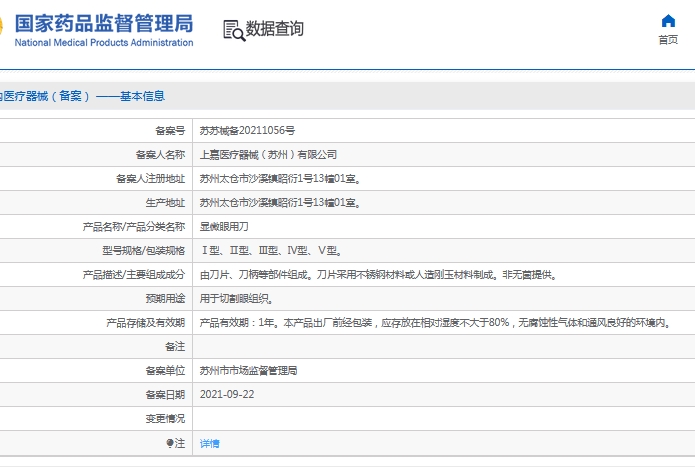Click the 备案人名称 row label
This screenshot has height=467, width=695.
pyautogui.click(x=160, y=155)
